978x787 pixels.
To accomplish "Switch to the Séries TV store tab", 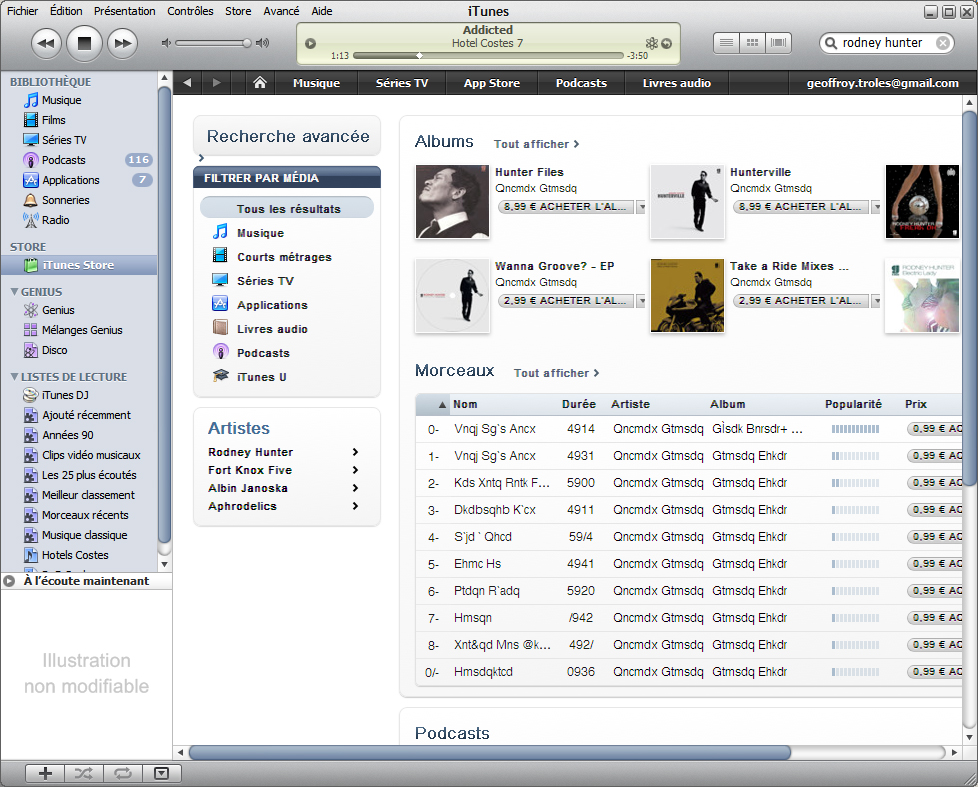I will 401,83.
